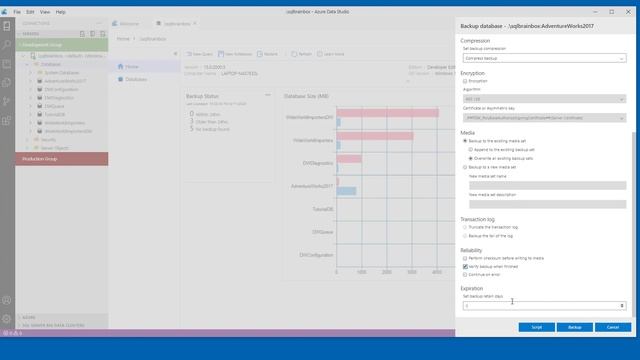Open the Accounts icon in activity bar
The height and width of the screenshot is (360, 640).
click(7, 300)
